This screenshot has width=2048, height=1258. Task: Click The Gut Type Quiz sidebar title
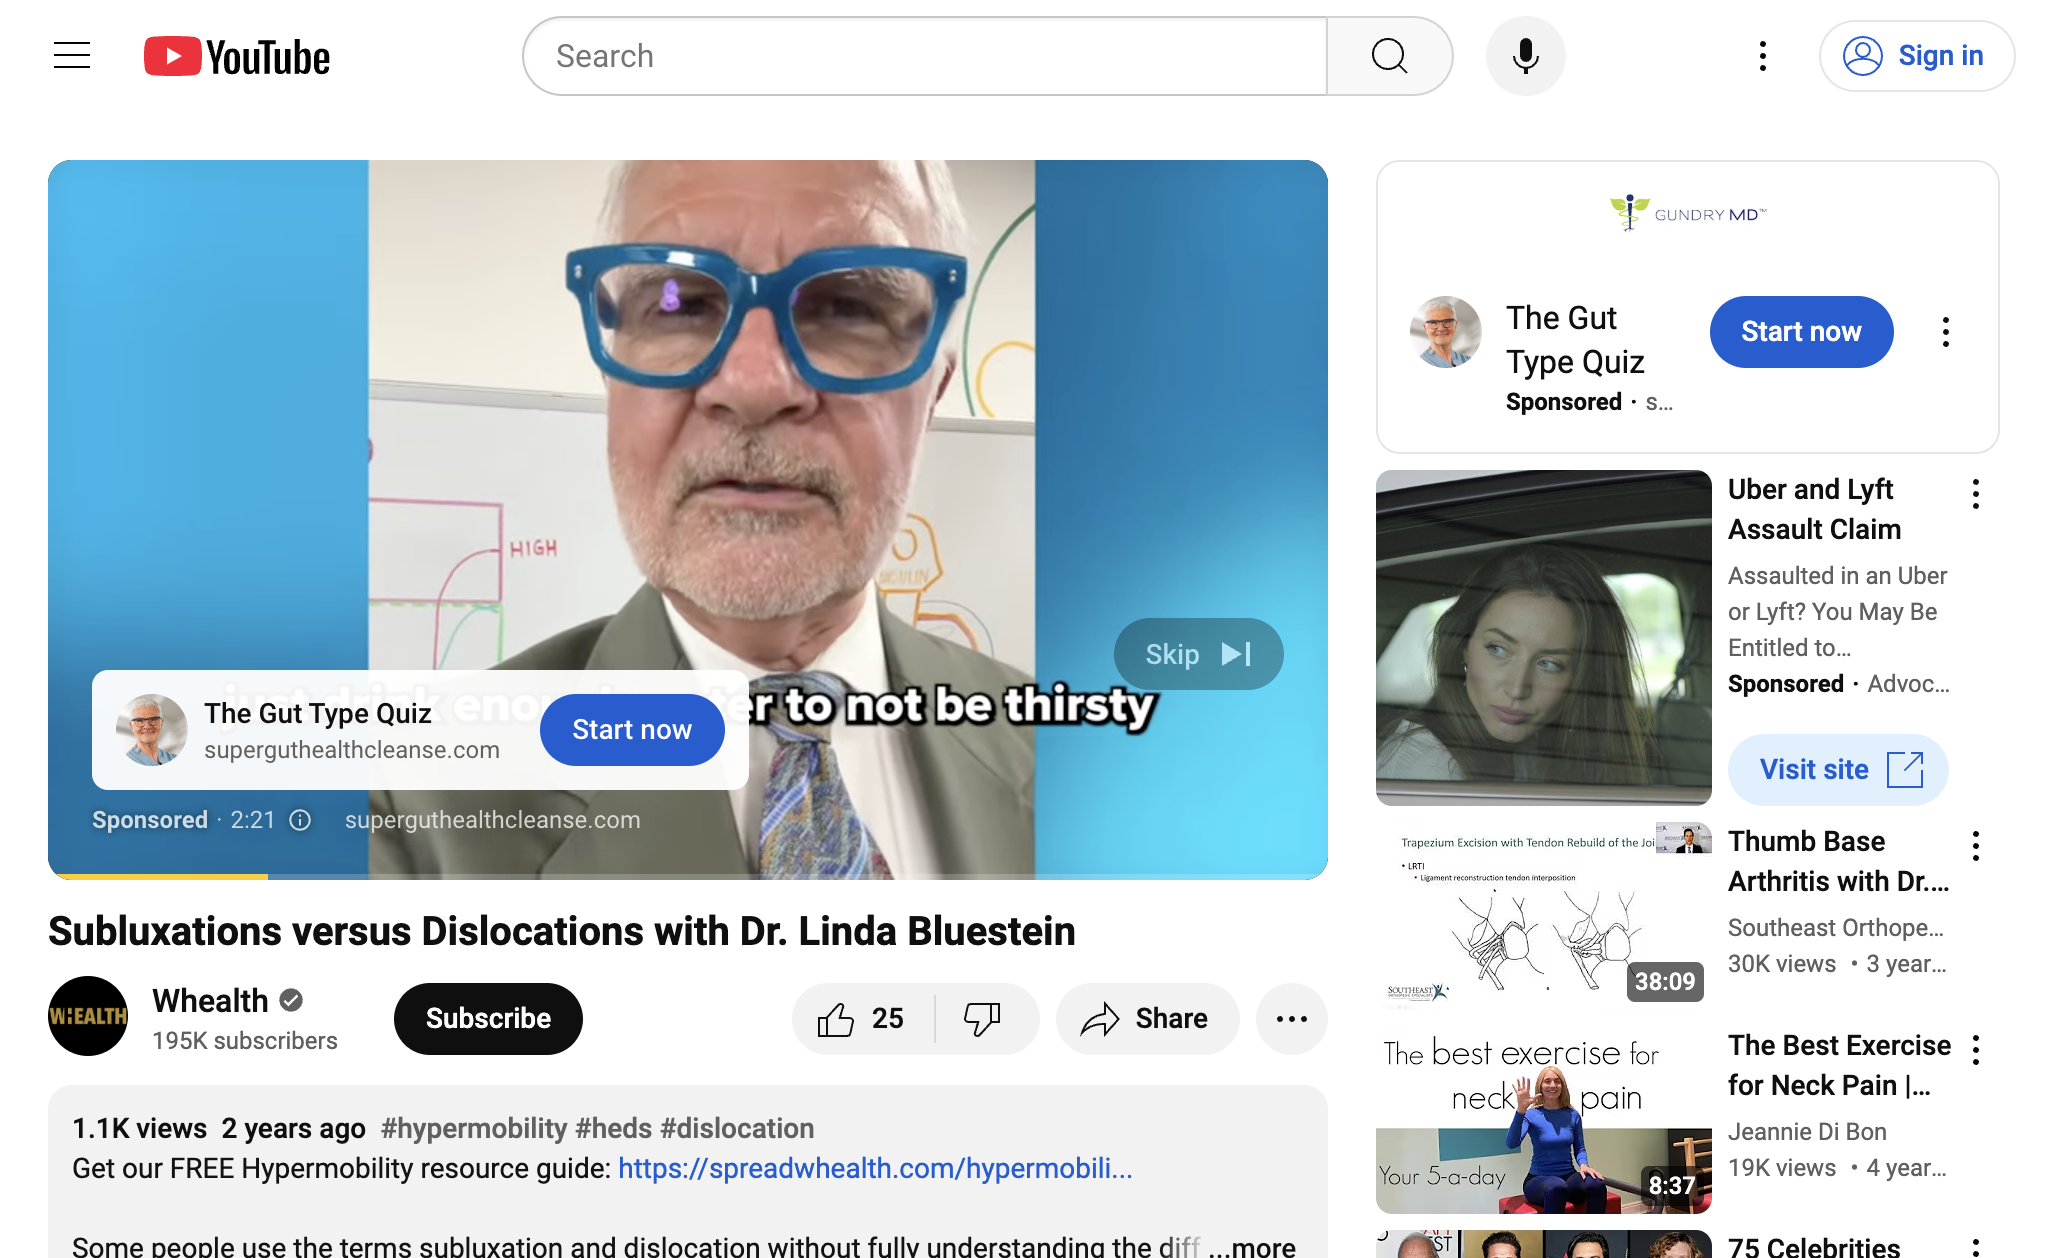click(x=1575, y=340)
